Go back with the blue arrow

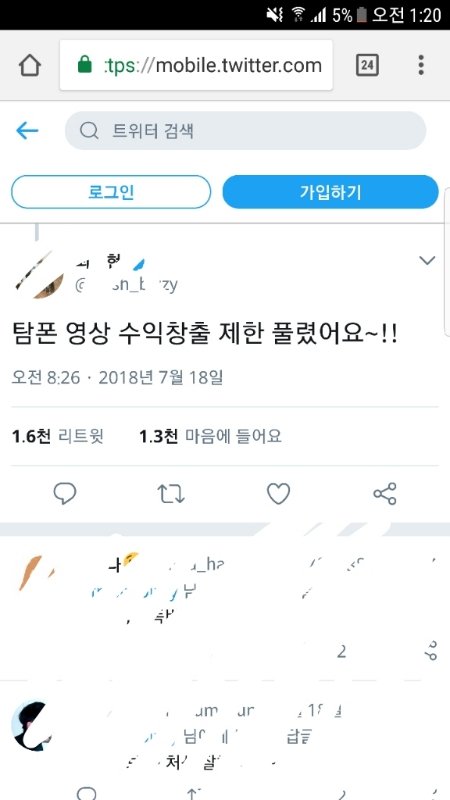click(x=27, y=131)
